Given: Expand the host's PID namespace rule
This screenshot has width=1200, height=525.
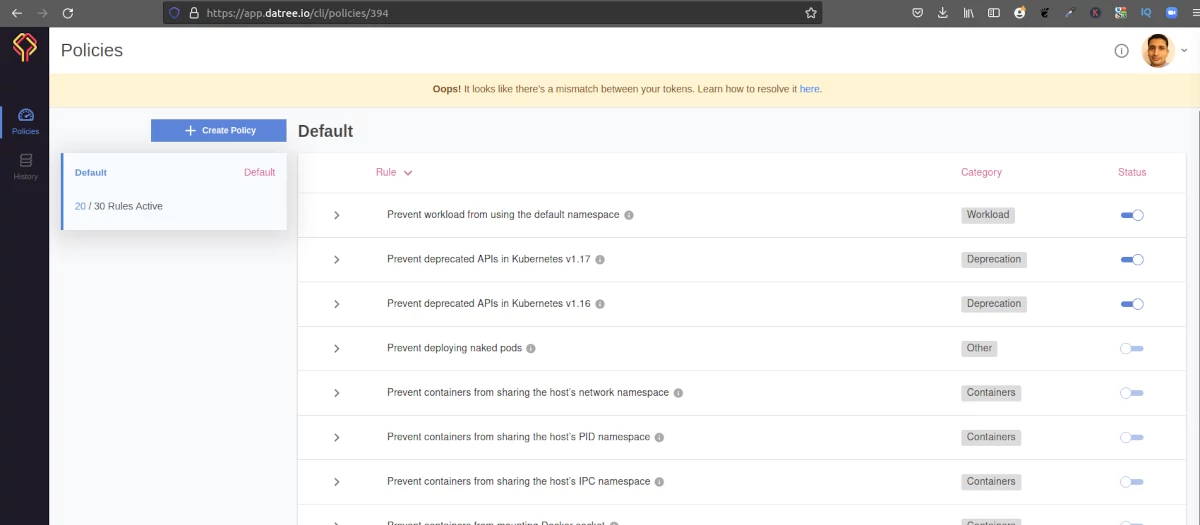Looking at the screenshot, I should [337, 437].
